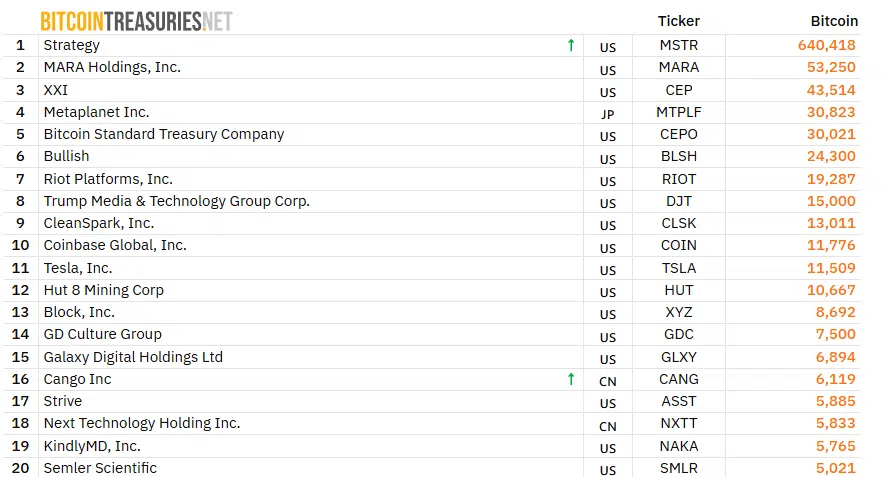The width and height of the screenshot is (889, 477).
Task: Click the MTPLF ticker cell
Action: click(x=679, y=112)
